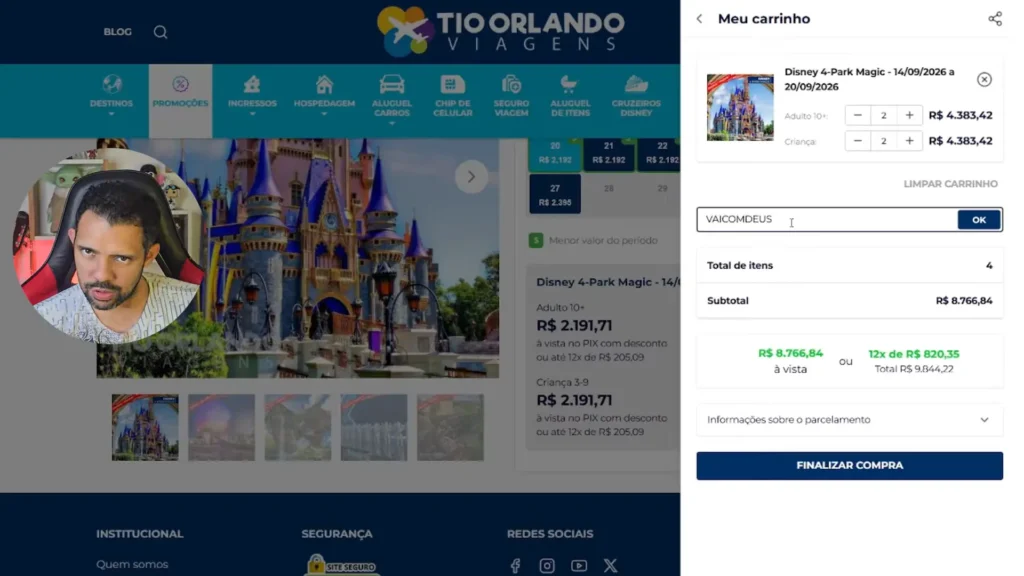The image size is (1024, 576).
Task: Select calendar day 21
Action: [x=609, y=153]
